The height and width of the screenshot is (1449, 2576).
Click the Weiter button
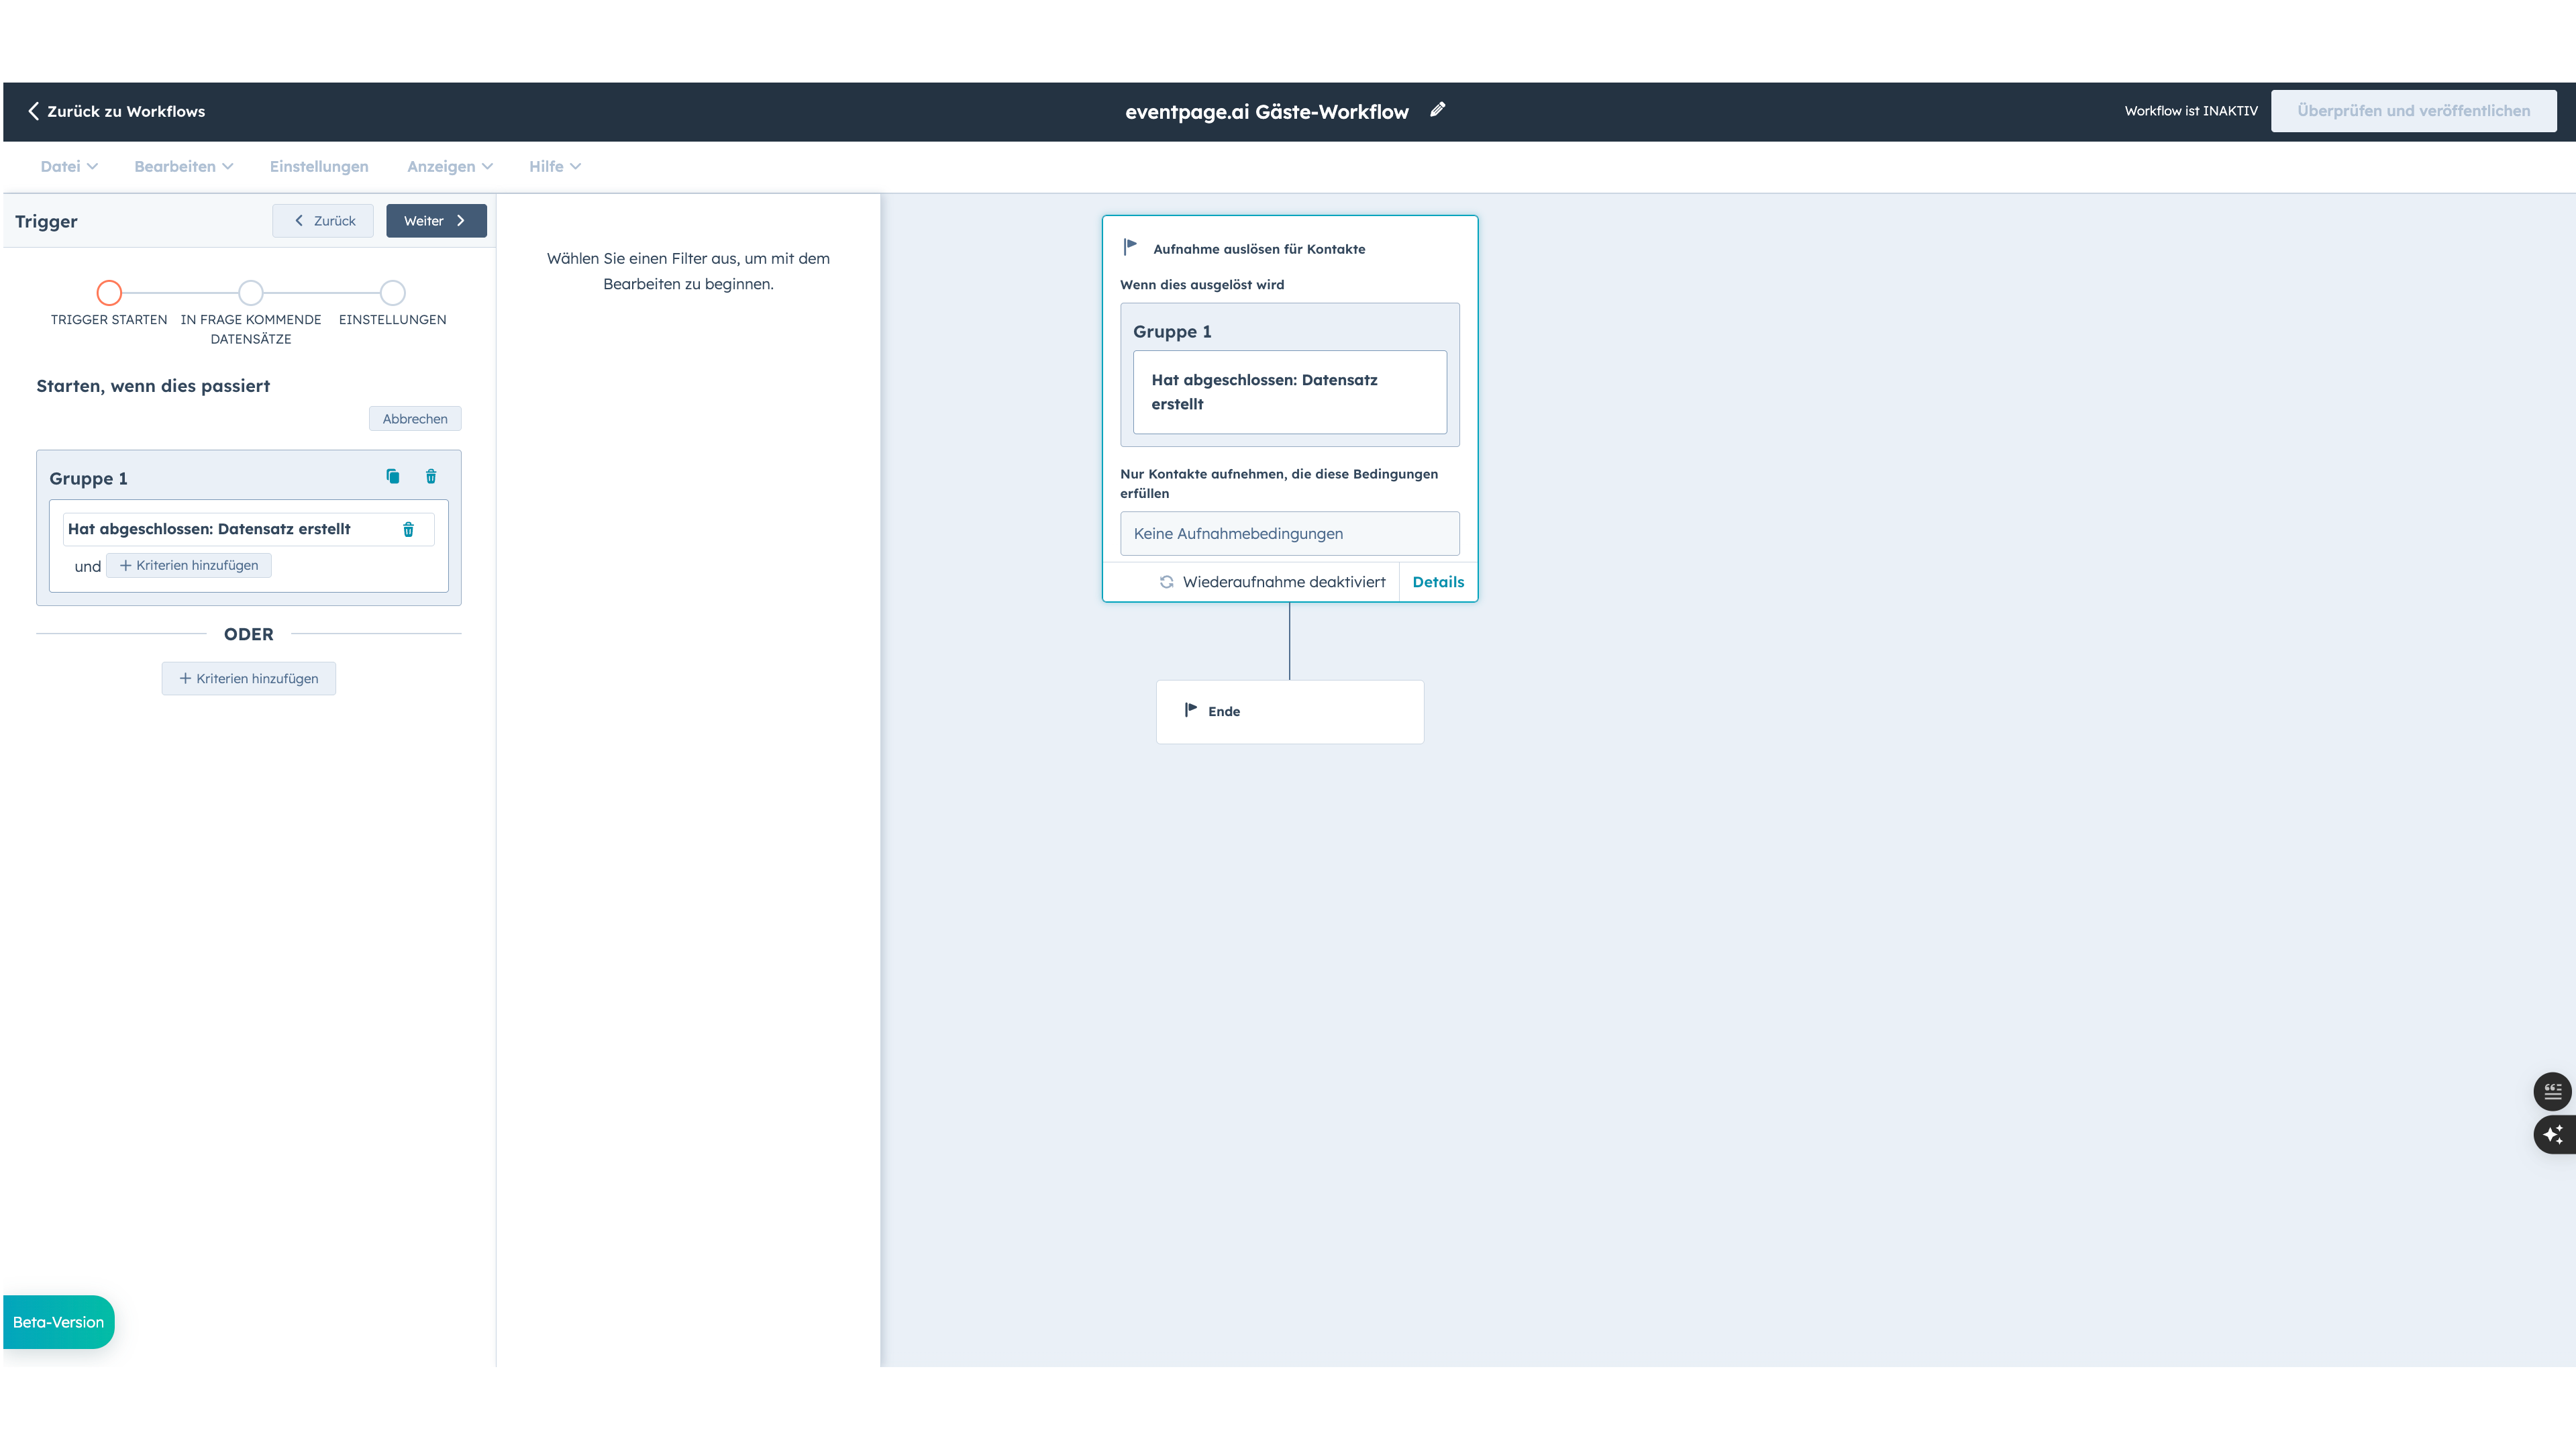435,220
